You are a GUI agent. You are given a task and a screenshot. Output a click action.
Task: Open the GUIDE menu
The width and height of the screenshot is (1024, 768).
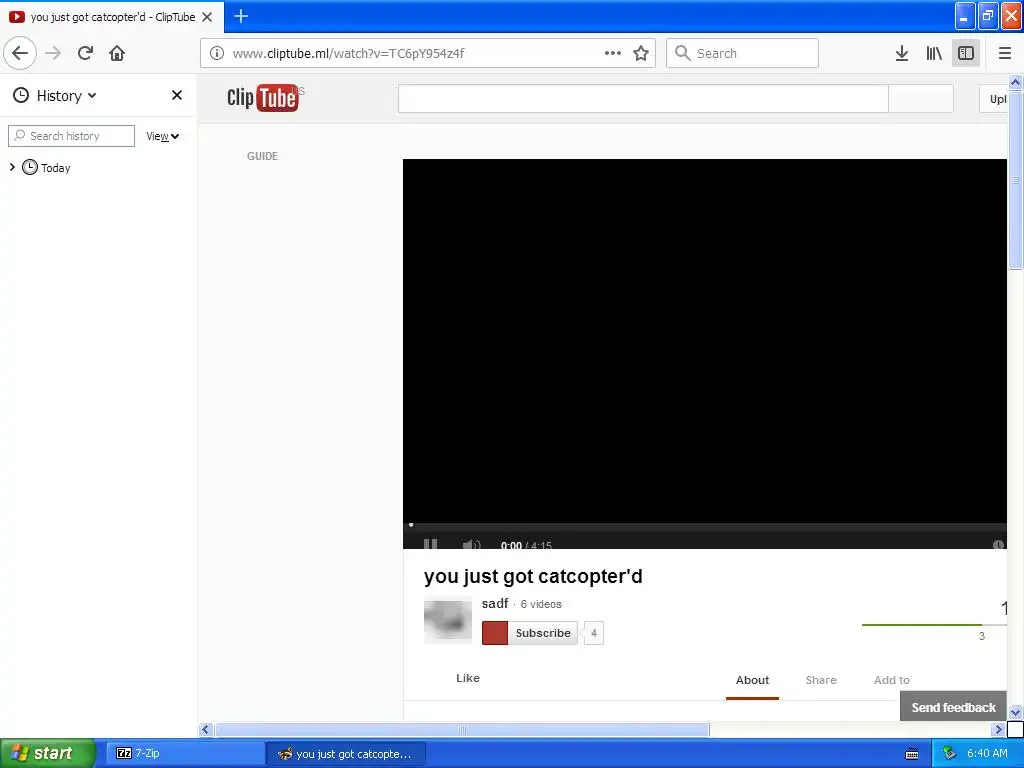(262, 156)
